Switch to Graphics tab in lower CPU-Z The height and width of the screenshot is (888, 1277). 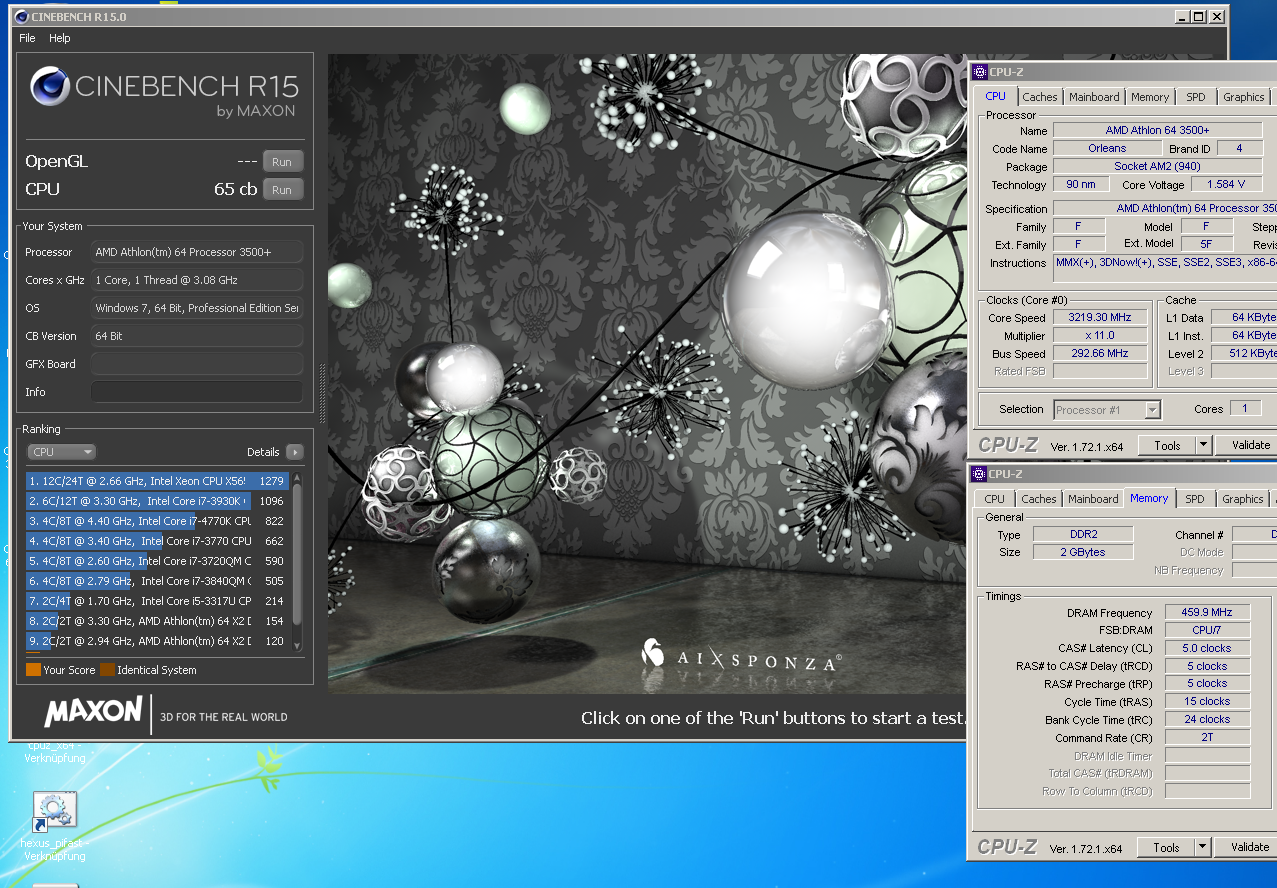(x=1243, y=499)
